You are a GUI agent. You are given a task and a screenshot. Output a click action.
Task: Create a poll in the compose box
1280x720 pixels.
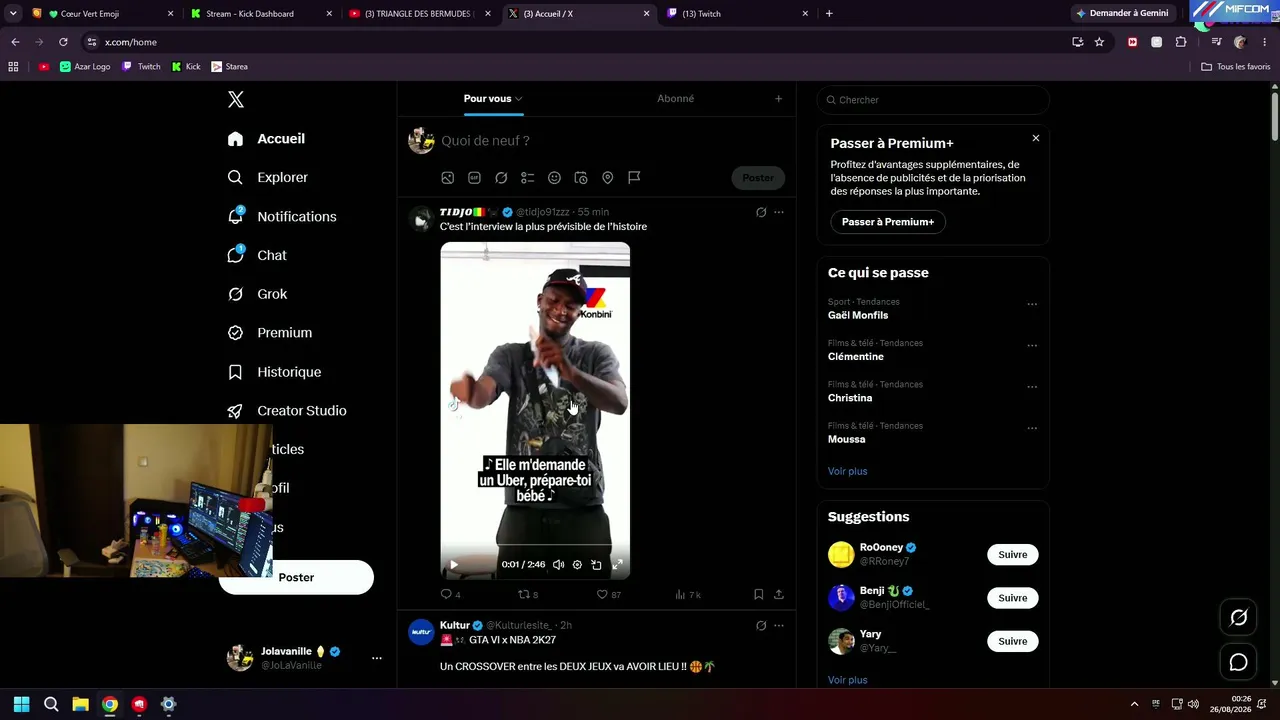coord(528,178)
